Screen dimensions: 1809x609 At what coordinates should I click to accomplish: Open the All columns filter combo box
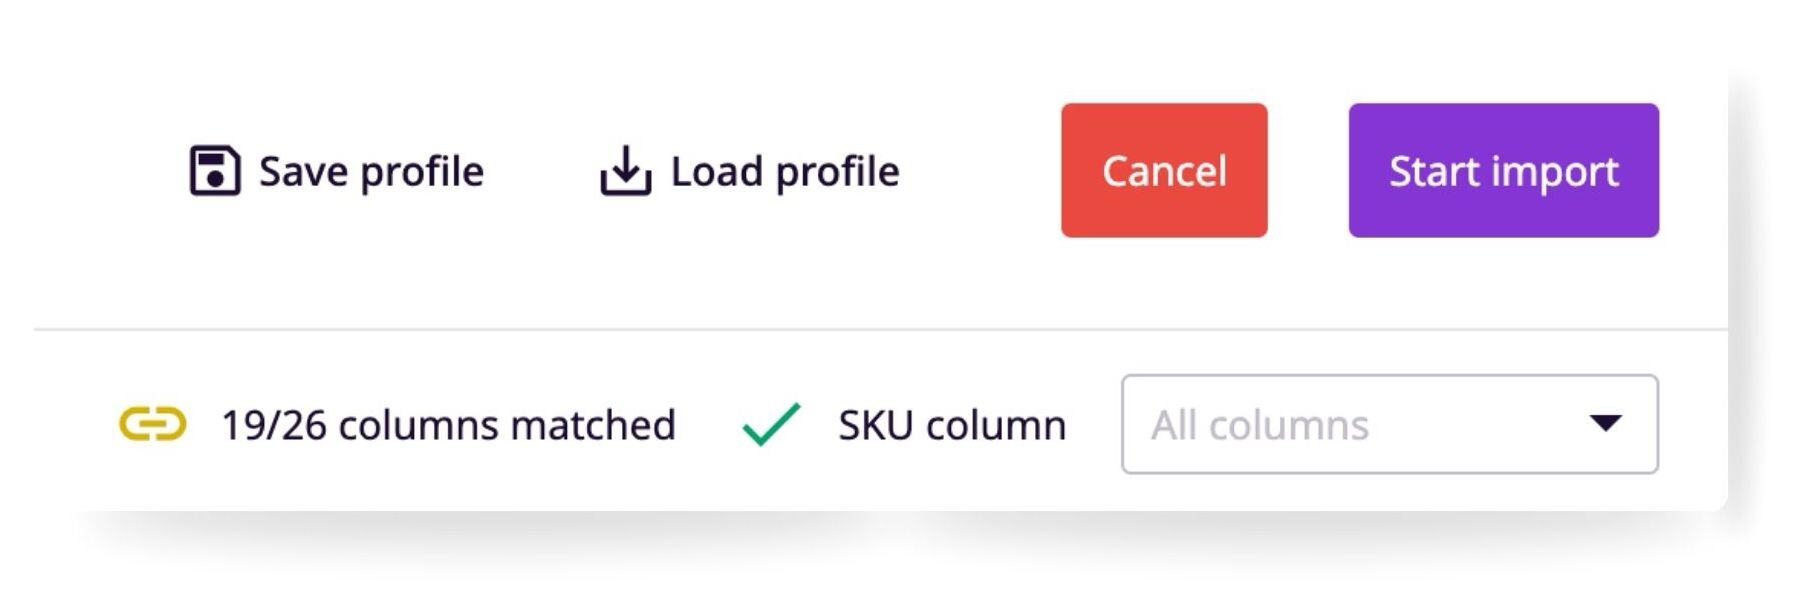[1389, 424]
